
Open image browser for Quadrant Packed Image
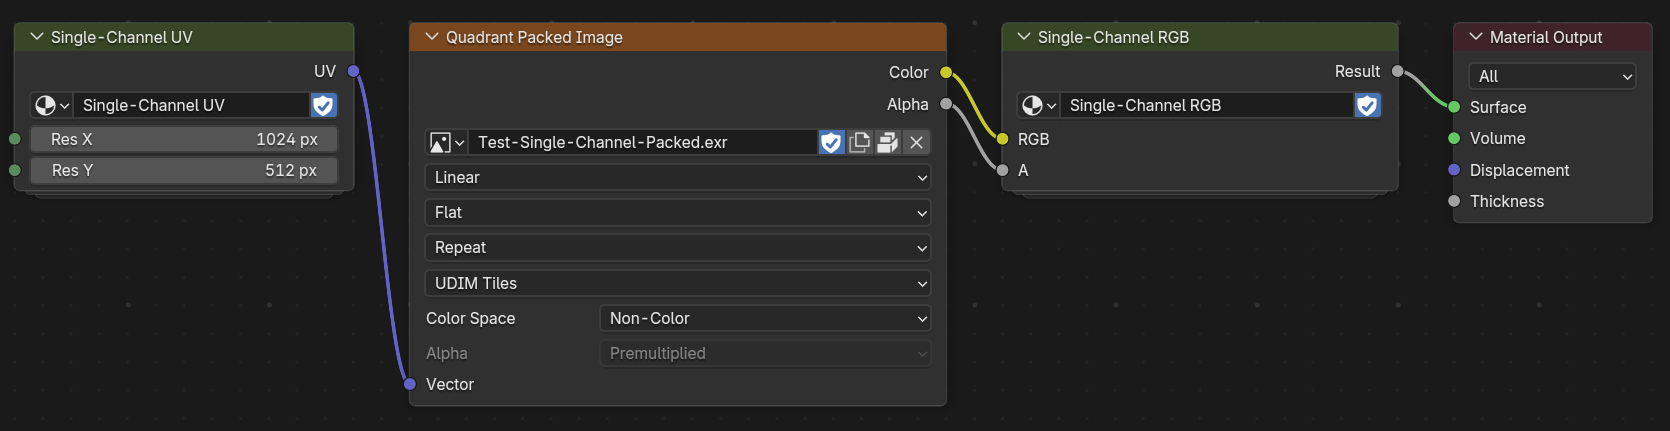447,142
